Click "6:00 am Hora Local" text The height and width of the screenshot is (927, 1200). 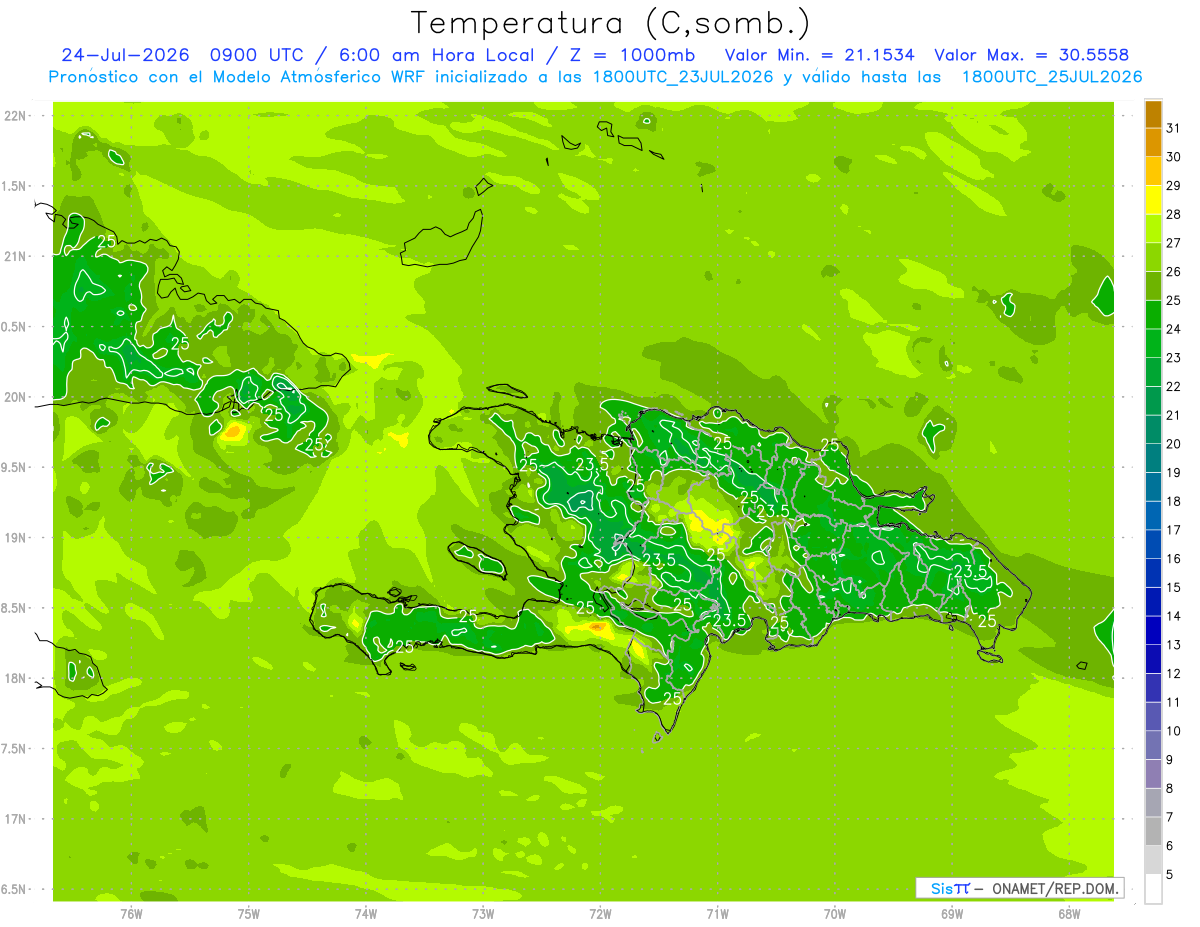point(434,55)
